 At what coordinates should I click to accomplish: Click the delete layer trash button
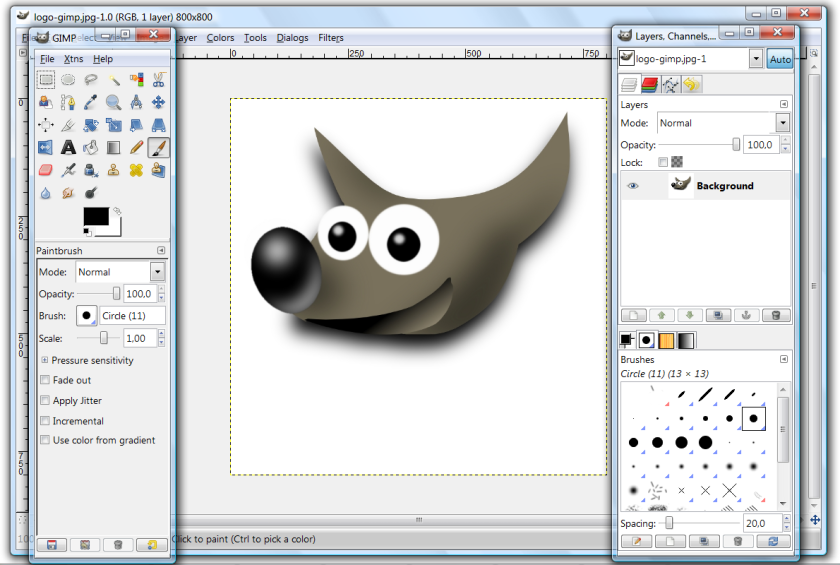[776, 315]
